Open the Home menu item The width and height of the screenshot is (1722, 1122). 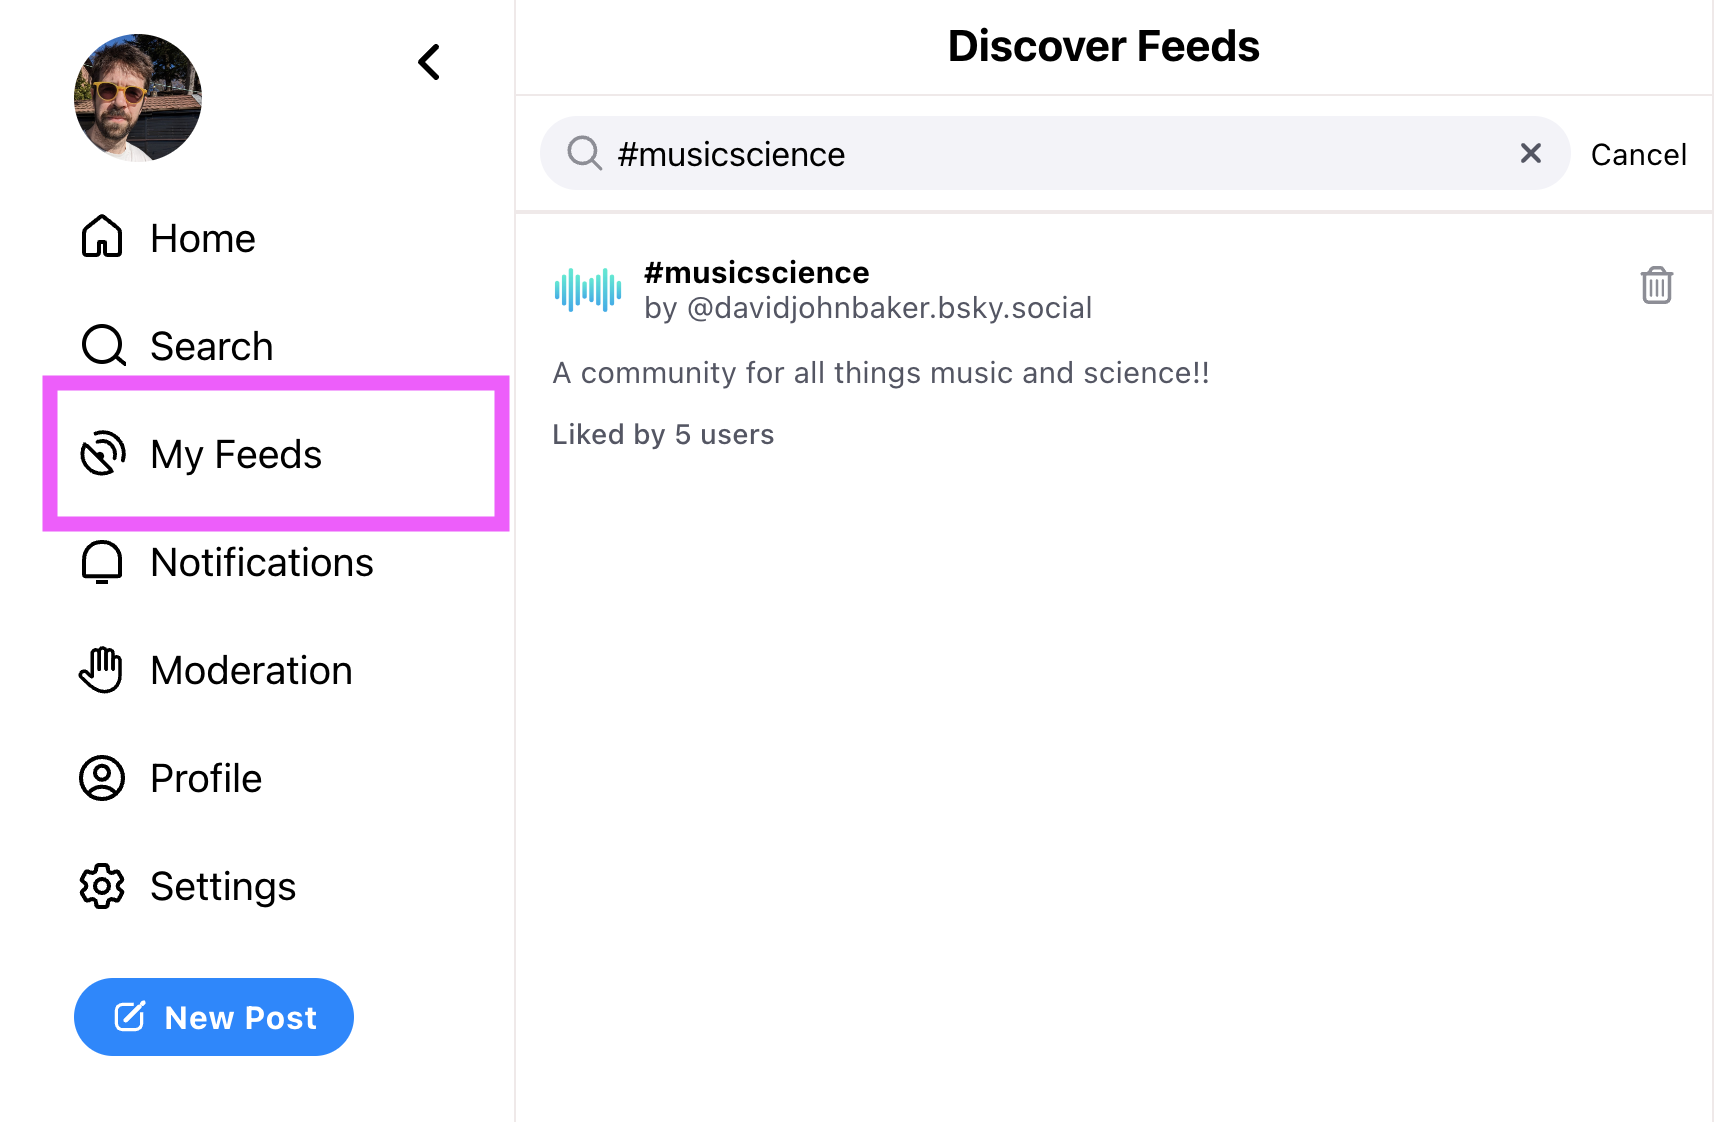click(203, 238)
